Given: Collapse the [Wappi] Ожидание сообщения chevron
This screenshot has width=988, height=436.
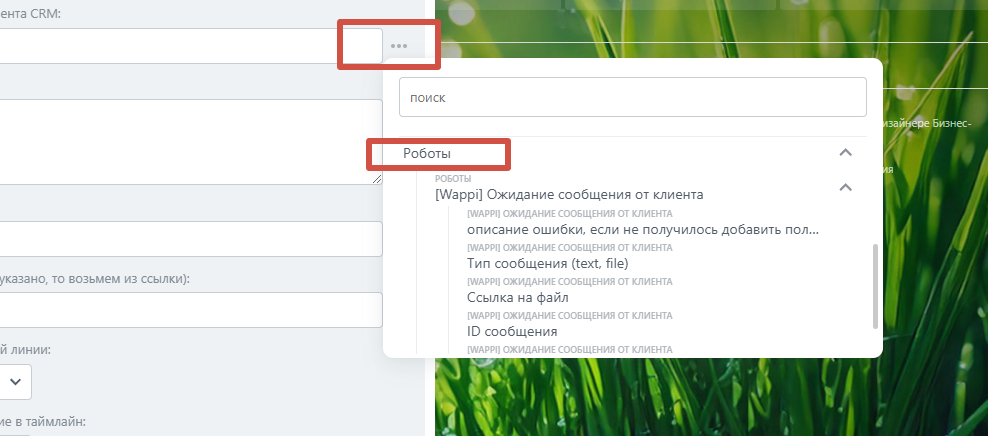Looking at the screenshot, I should [x=846, y=187].
